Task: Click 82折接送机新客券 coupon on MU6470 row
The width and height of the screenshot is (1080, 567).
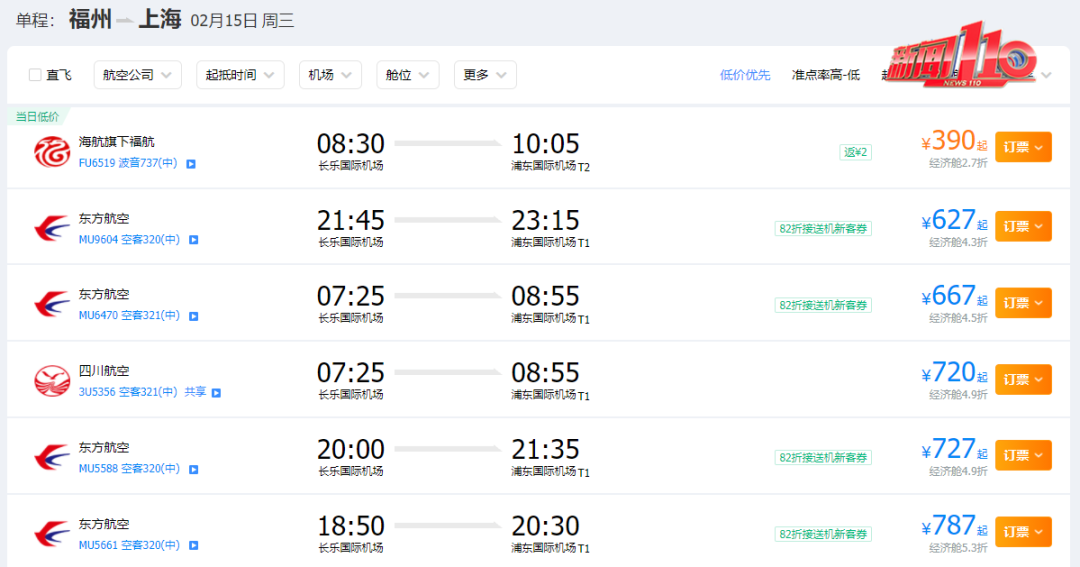Action: (x=823, y=305)
